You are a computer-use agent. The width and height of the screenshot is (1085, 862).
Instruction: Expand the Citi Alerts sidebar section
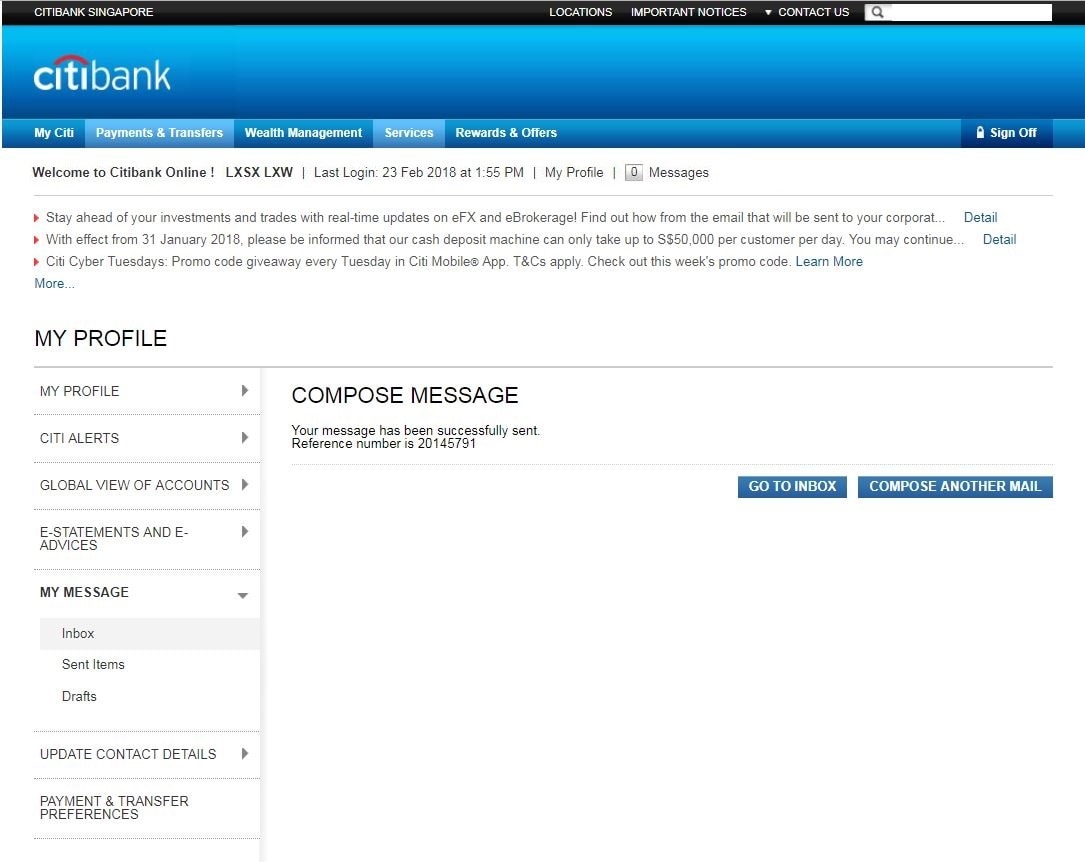point(245,438)
